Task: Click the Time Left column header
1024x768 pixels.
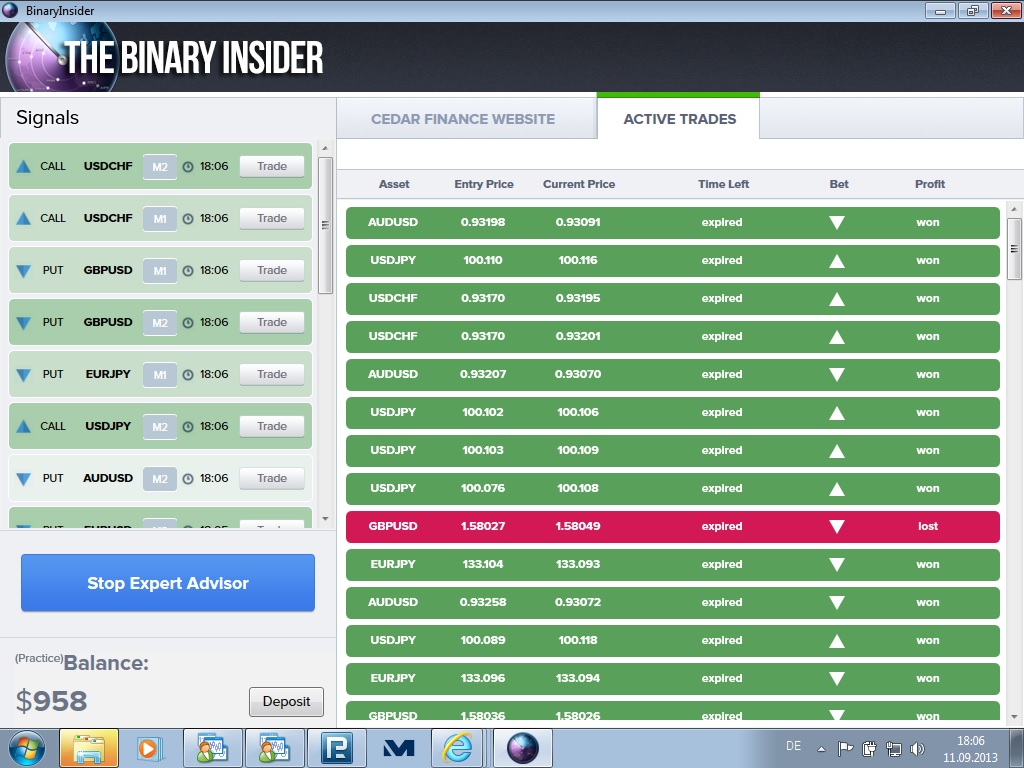Action: click(x=723, y=184)
